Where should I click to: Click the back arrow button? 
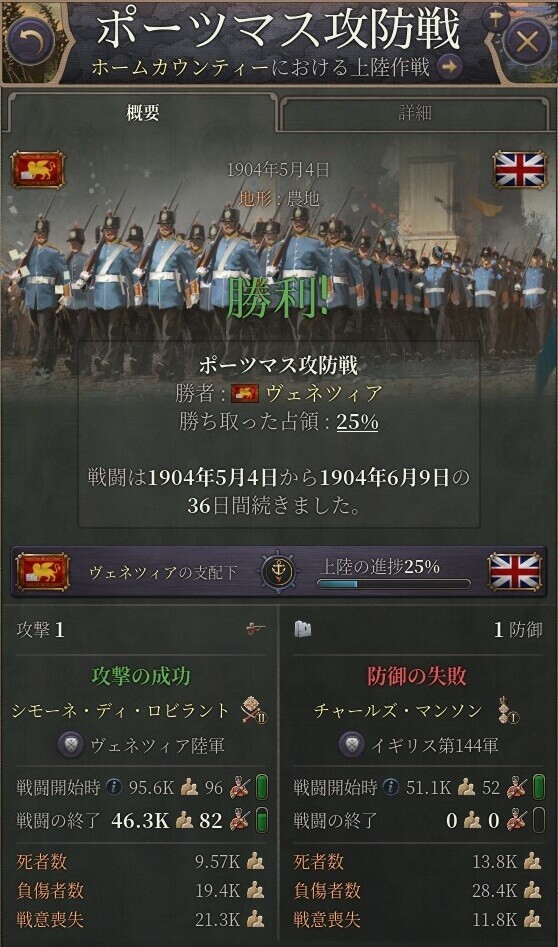31,41
